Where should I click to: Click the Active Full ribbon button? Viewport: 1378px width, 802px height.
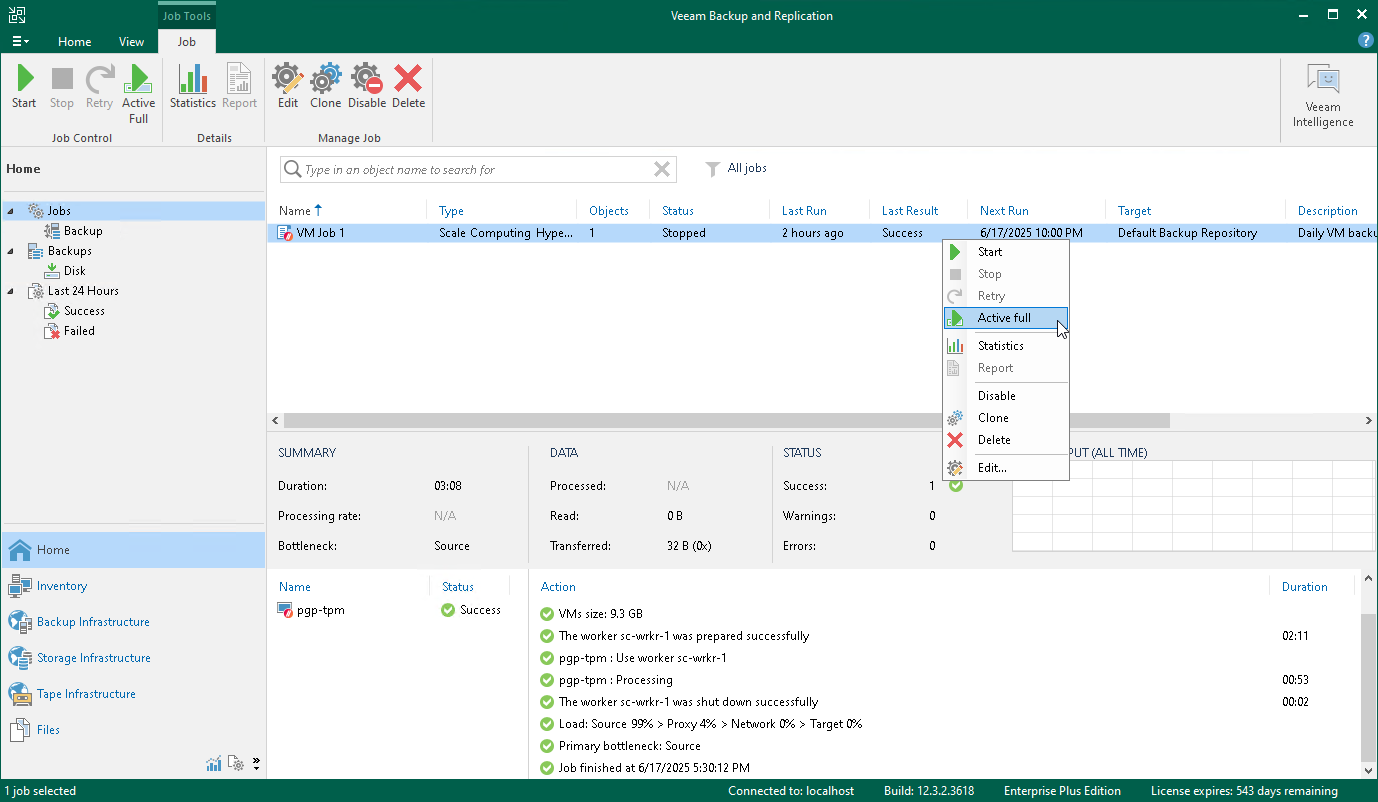coord(138,94)
